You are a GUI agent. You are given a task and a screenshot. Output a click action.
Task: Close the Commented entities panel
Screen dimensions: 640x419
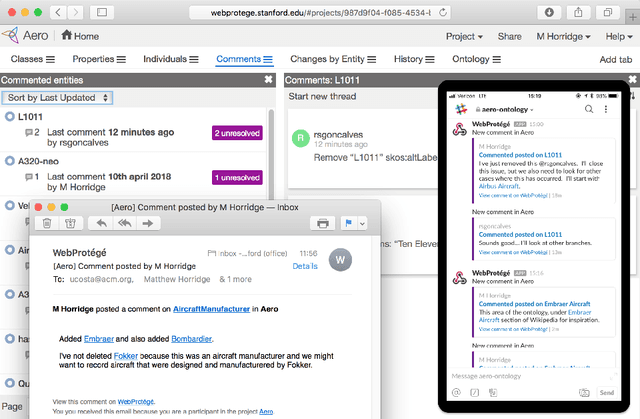click(x=268, y=79)
